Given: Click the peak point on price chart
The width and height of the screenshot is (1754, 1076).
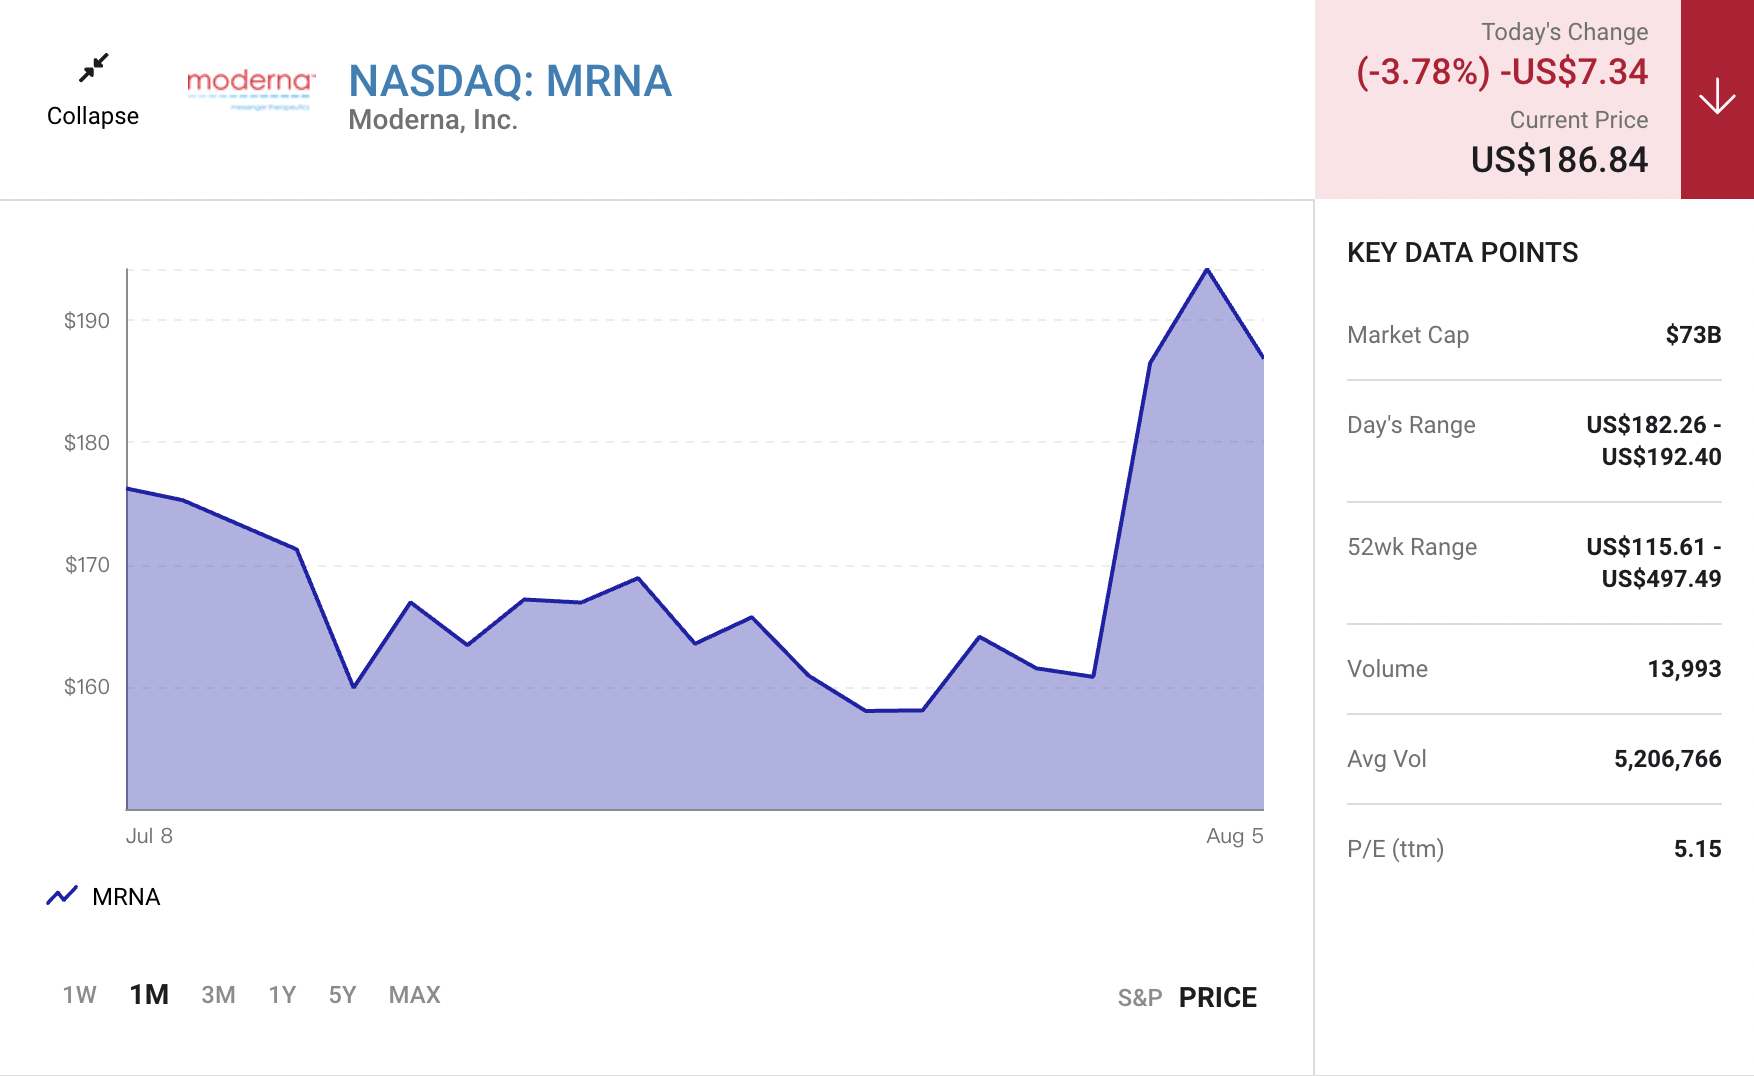Looking at the screenshot, I should point(1207,270).
